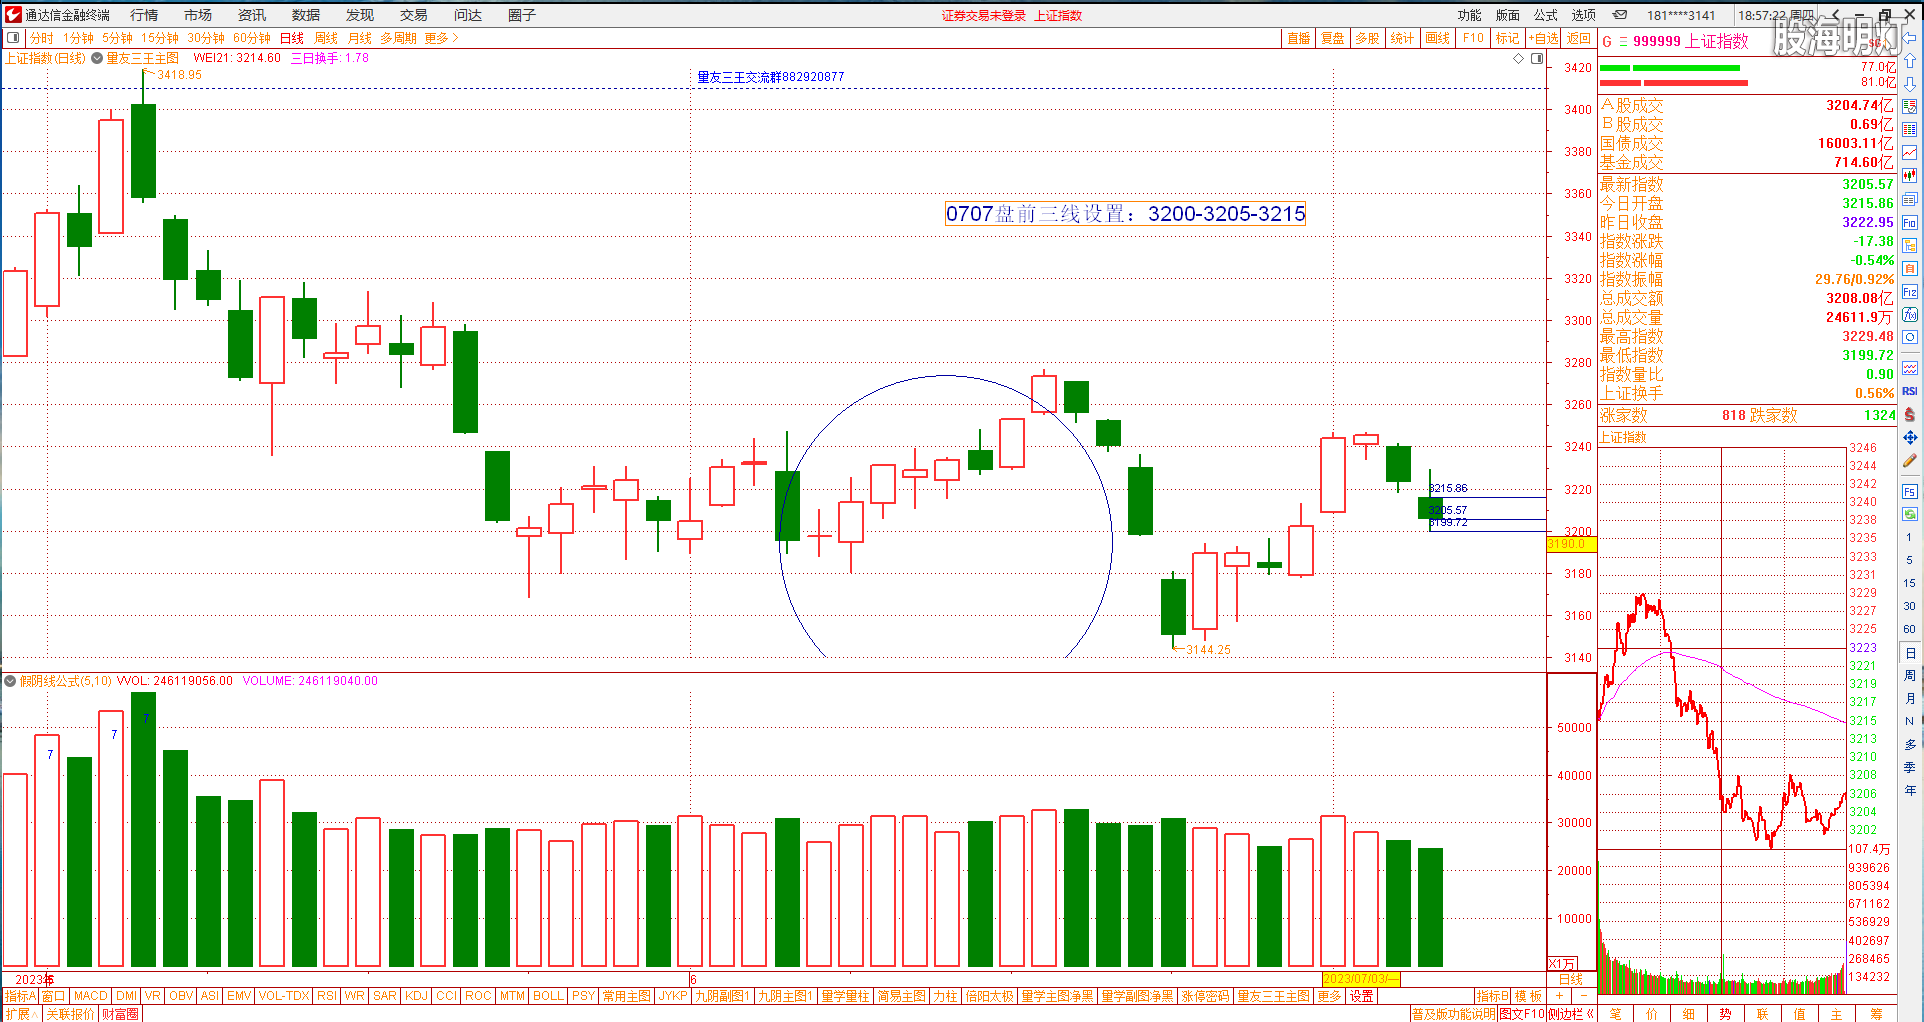The height and width of the screenshot is (1022, 1924).
Task: Open indicator dropdown beside 里友三王主图
Action: [x=97, y=58]
